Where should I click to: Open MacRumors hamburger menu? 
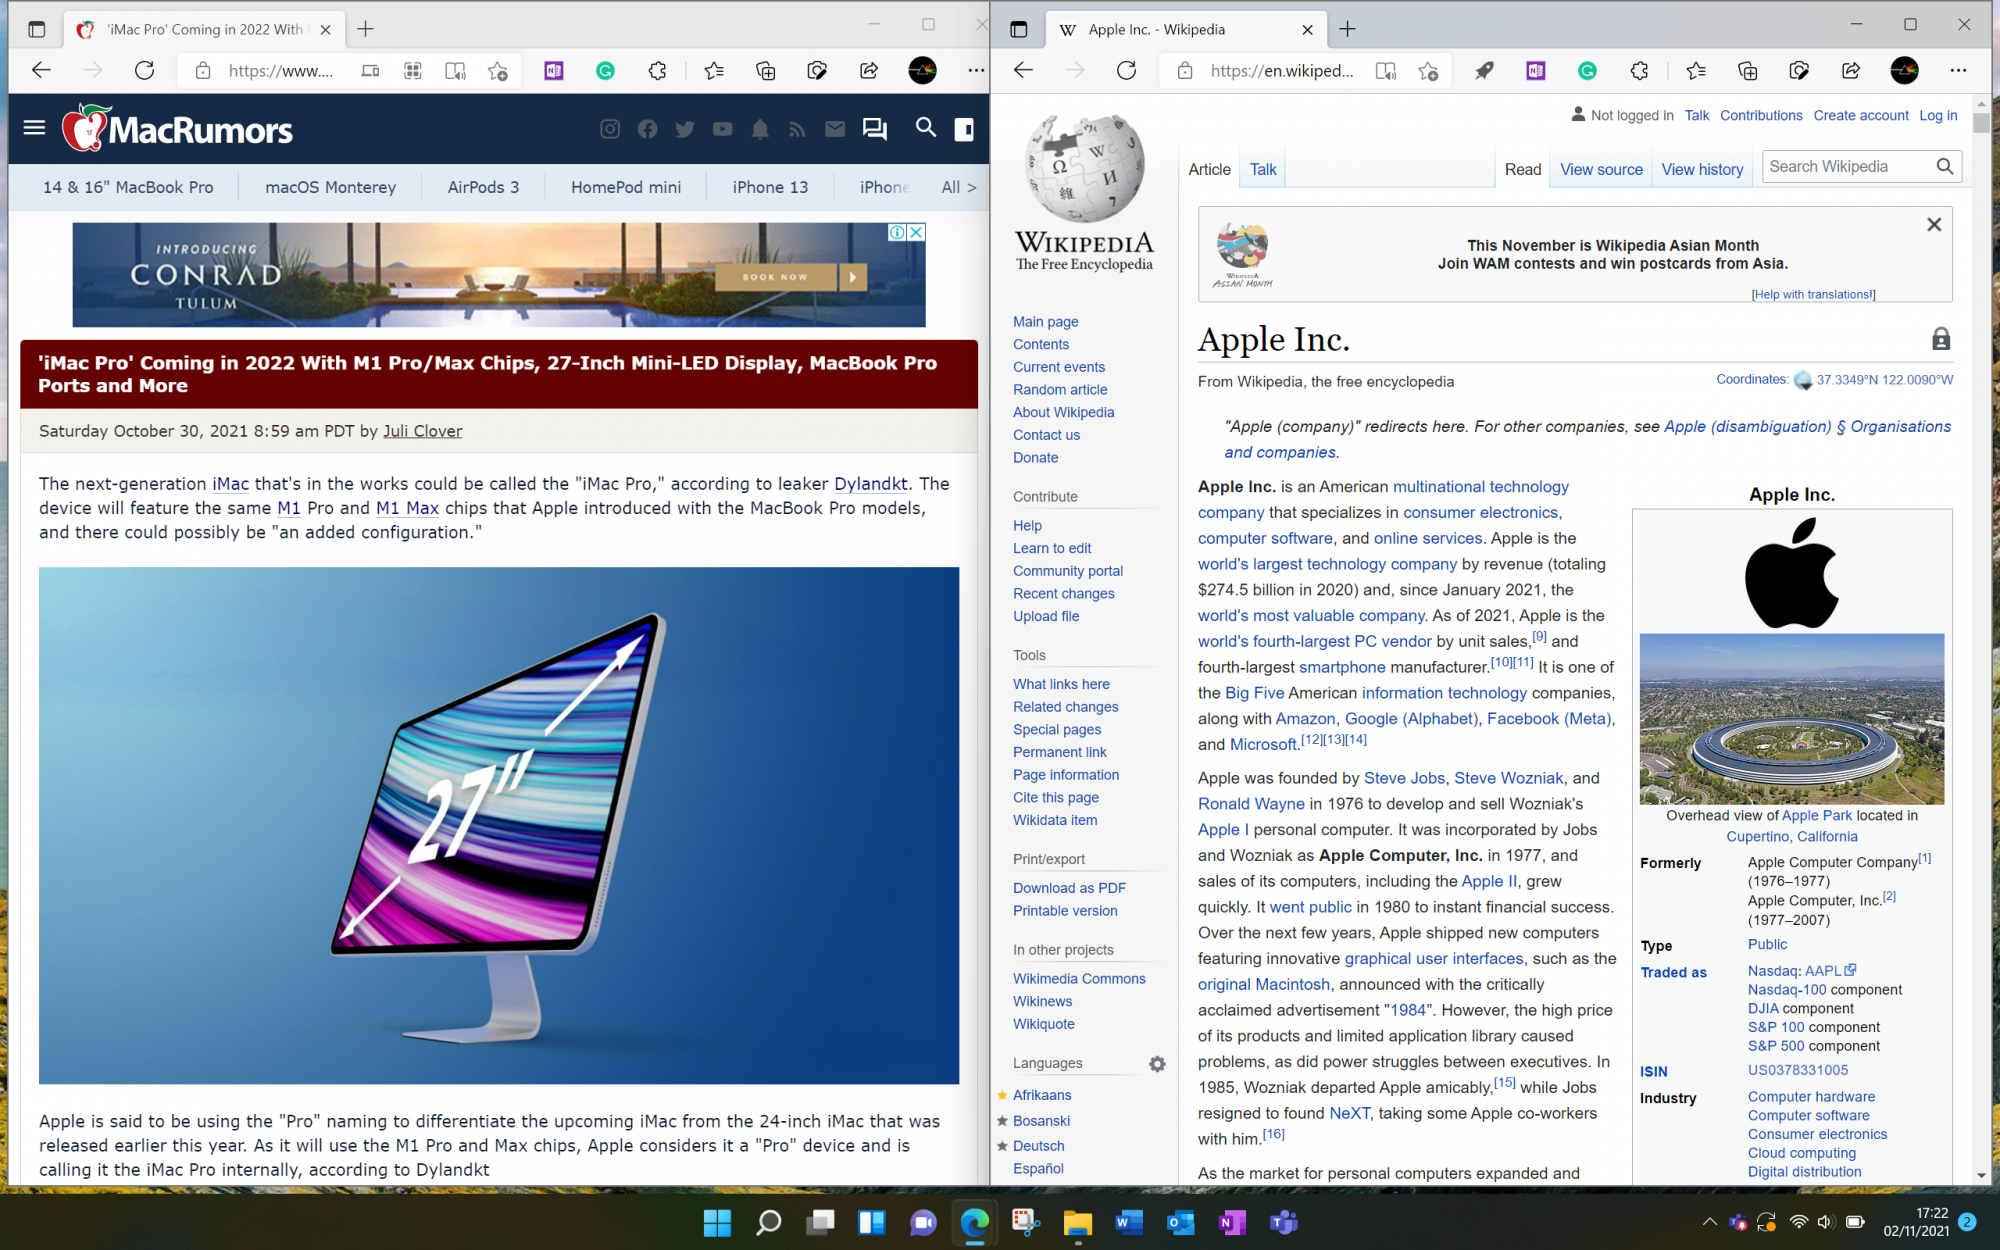(x=34, y=128)
